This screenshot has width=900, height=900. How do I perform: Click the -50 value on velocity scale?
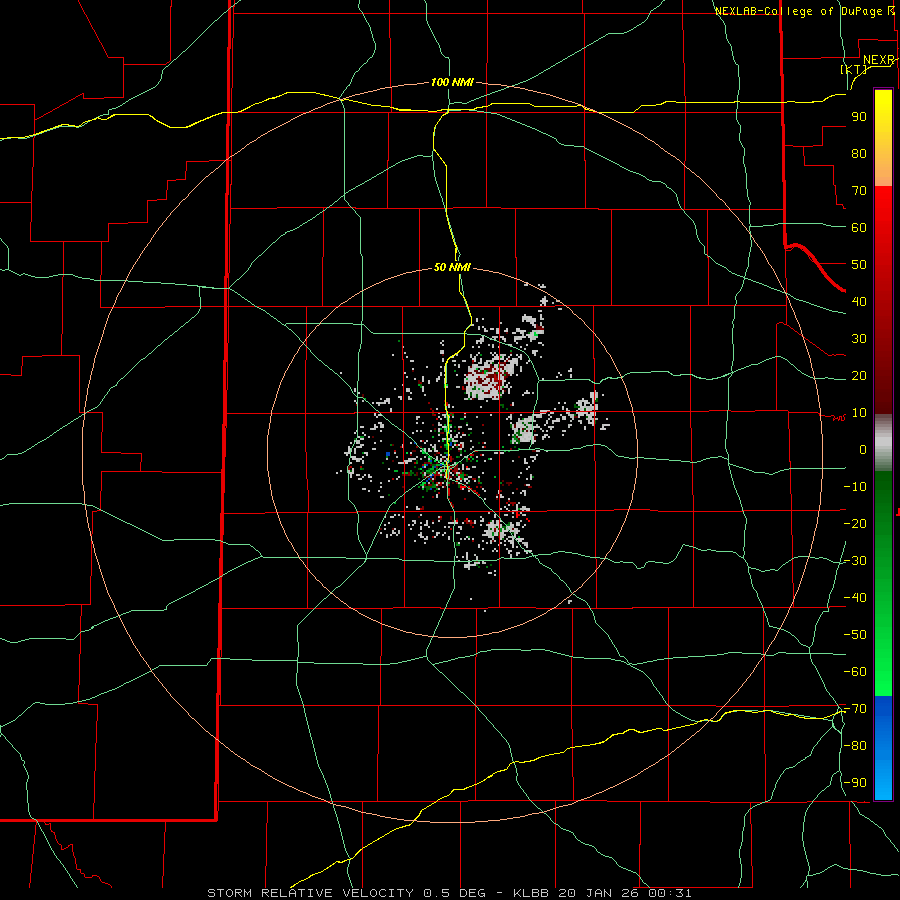855,635
